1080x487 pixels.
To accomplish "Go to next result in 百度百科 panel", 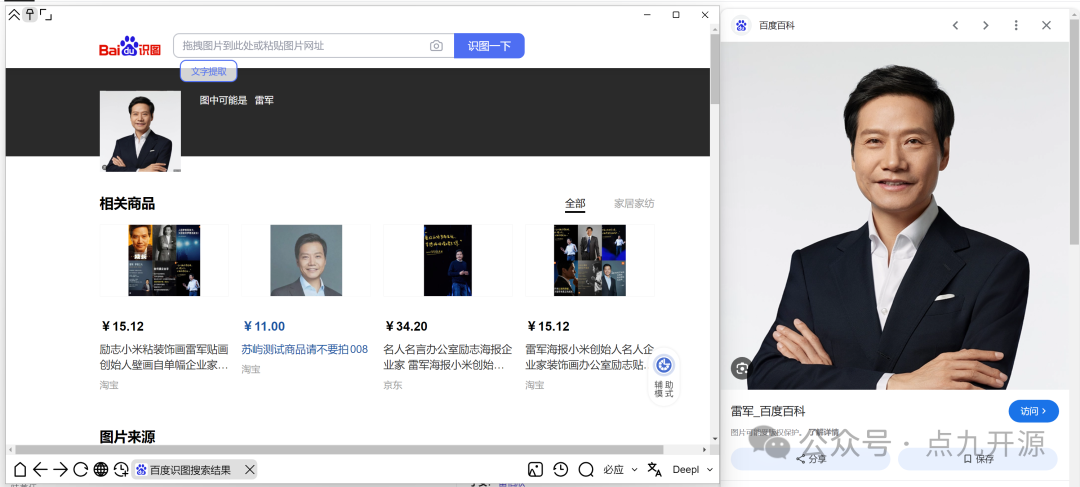I will tap(986, 25).
